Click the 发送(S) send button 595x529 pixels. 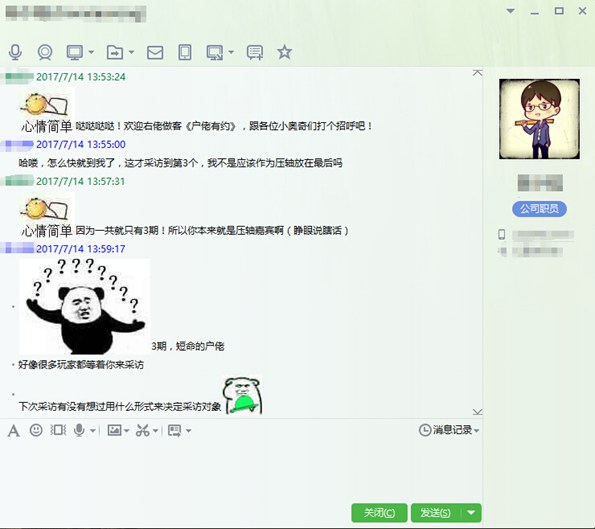coord(436,513)
